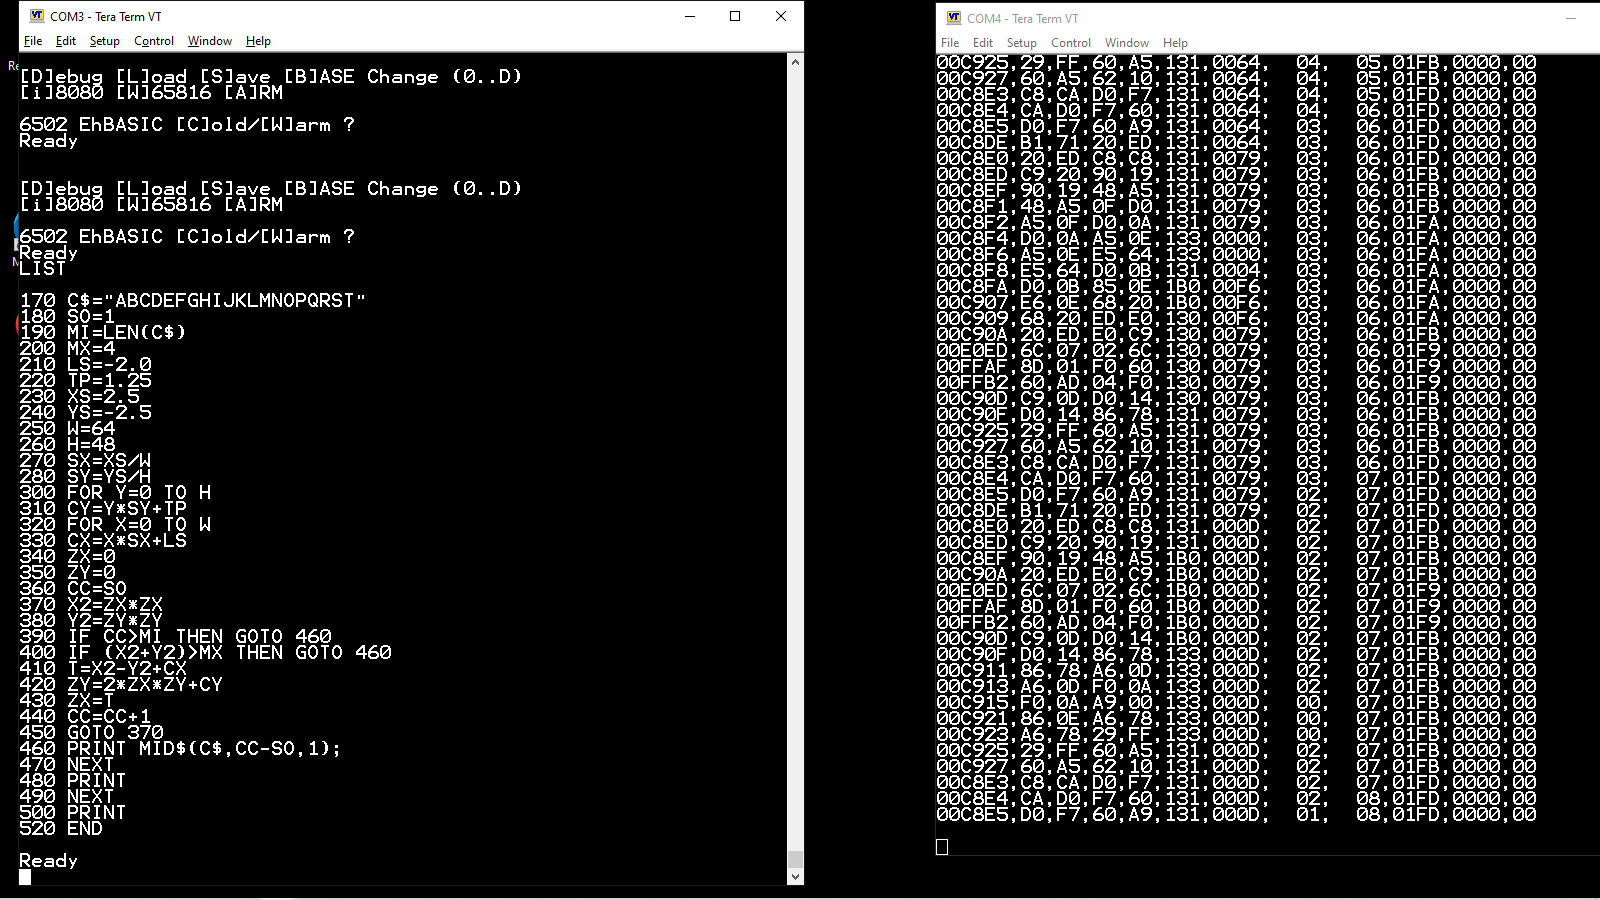Open Edit menu in COM3 window

[66, 41]
